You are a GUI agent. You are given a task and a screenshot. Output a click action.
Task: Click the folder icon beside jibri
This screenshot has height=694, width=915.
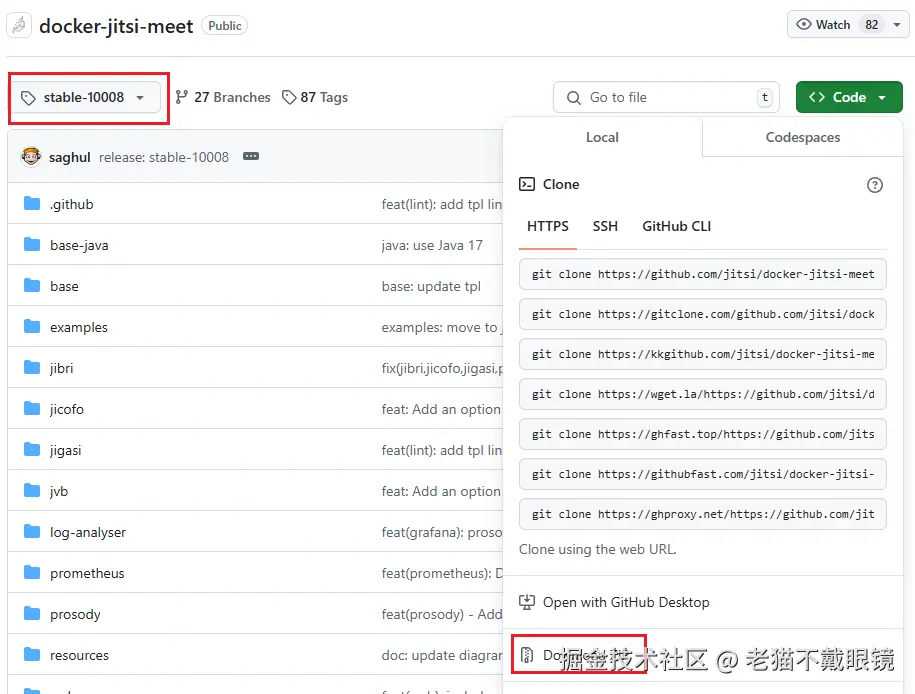coord(32,368)
